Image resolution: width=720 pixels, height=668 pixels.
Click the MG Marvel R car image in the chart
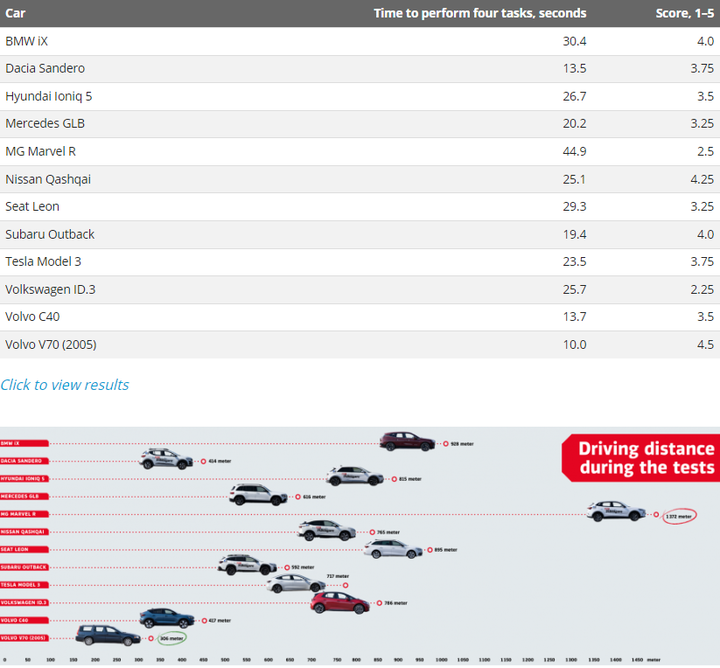(616, 511)
